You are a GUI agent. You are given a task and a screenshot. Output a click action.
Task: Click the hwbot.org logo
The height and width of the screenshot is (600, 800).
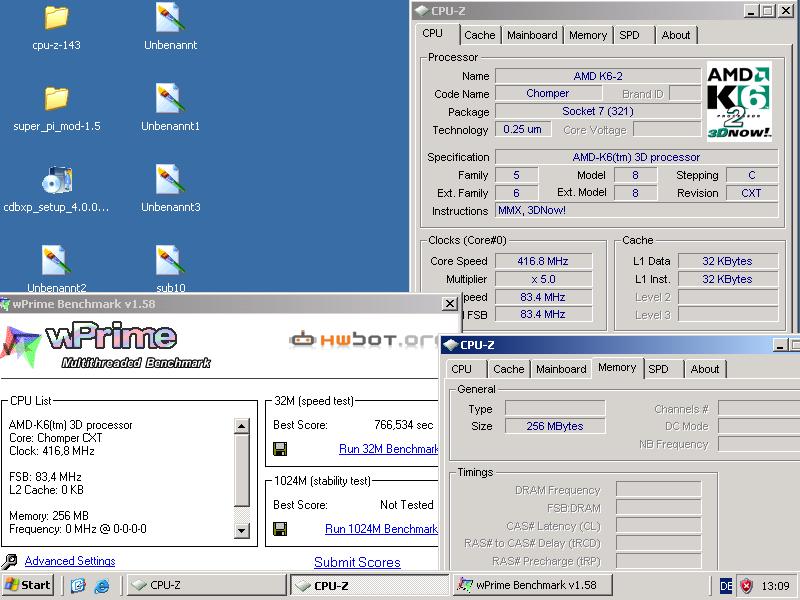point(365,339)
